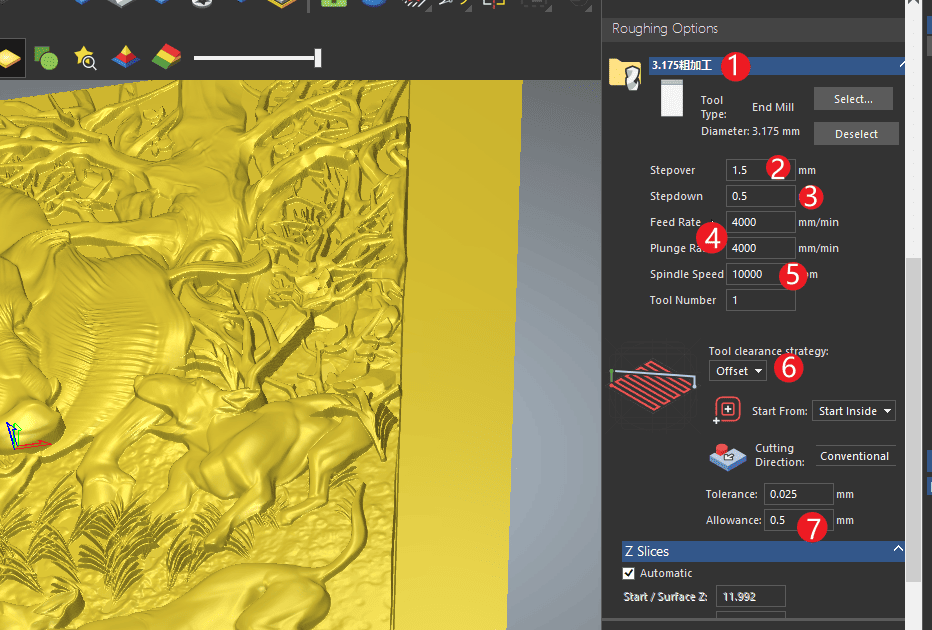Click the layered color relief icon
Screen dimensions: 932x630
165,58
